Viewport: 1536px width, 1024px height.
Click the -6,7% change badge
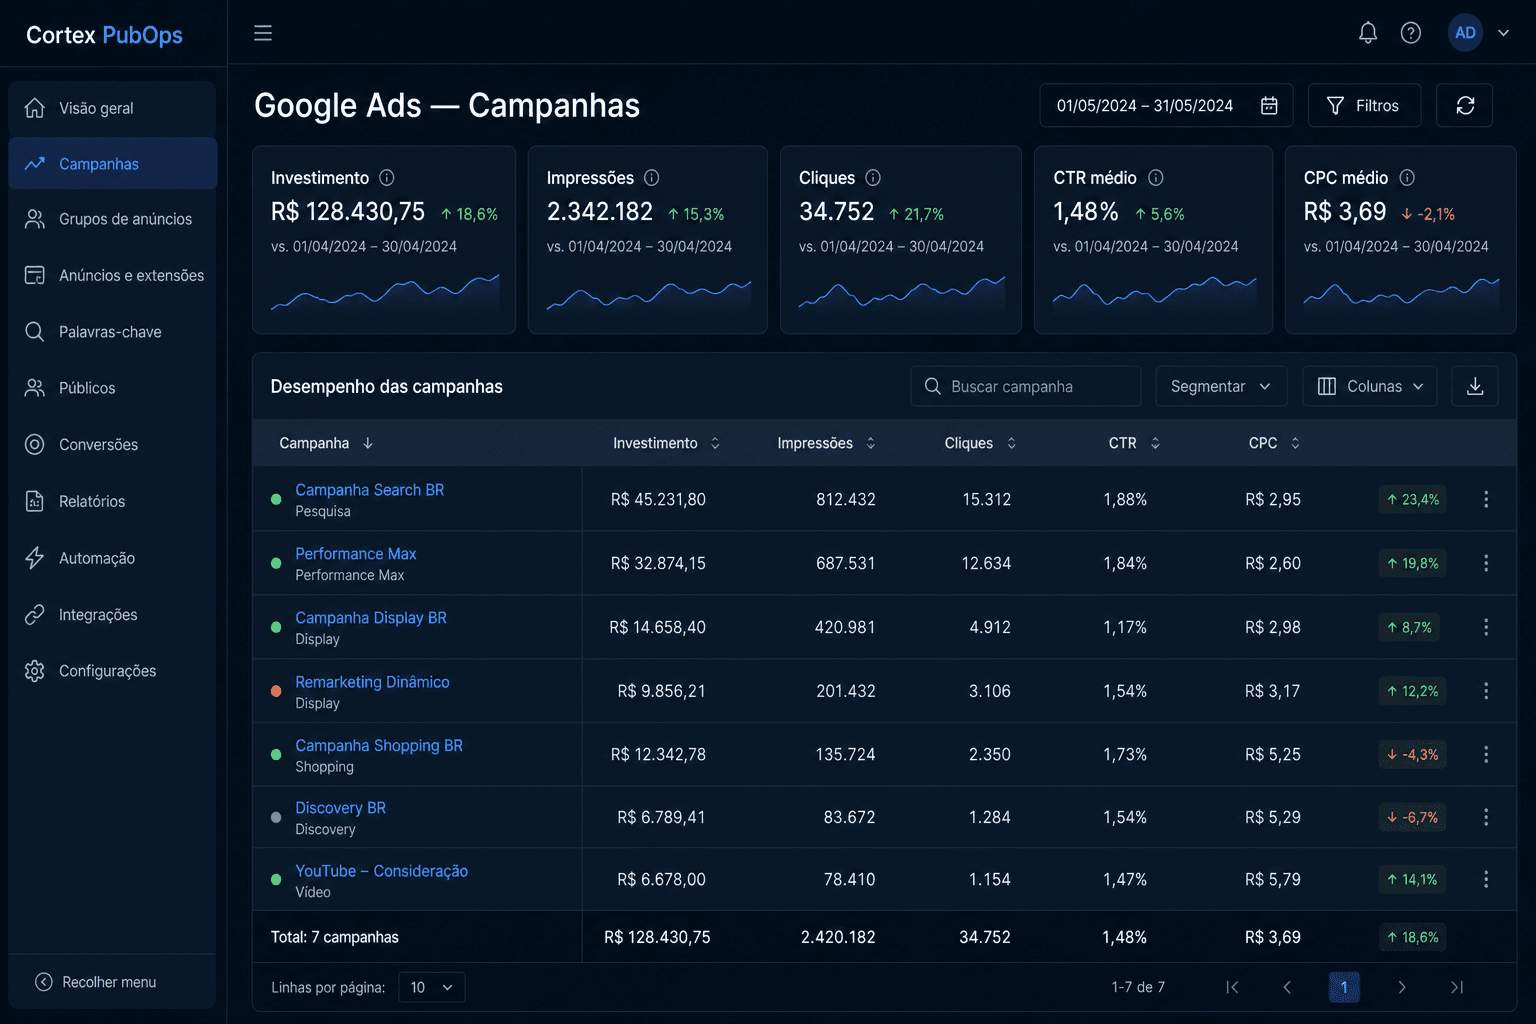coord(1412,817)
